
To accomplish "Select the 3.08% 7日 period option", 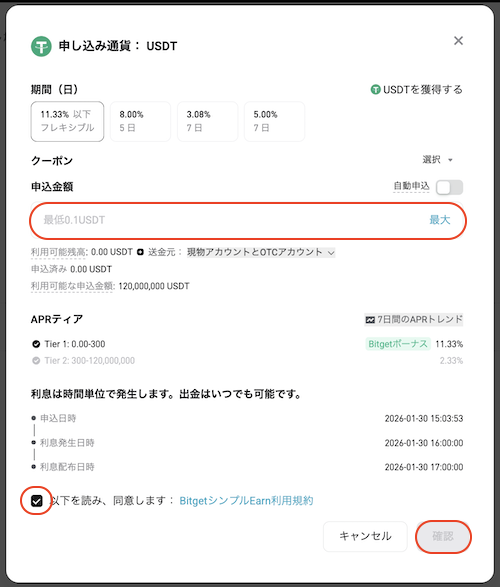I will tap(207, 121).
